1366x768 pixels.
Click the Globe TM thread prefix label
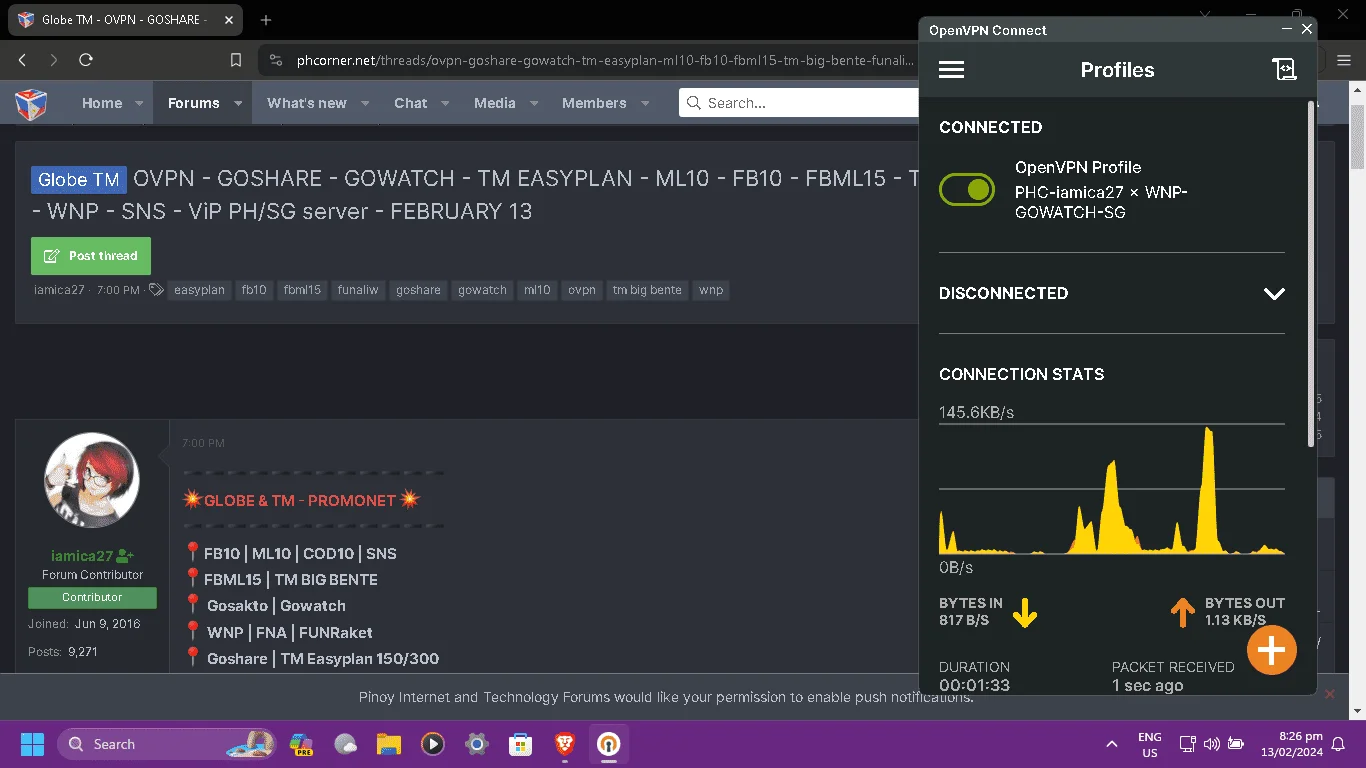pyautogui.click(x=79, y=179)
